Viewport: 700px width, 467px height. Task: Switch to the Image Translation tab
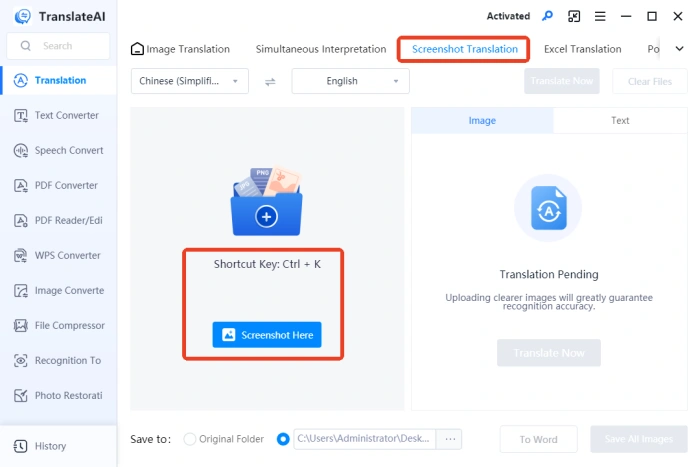tap(188, 49)
